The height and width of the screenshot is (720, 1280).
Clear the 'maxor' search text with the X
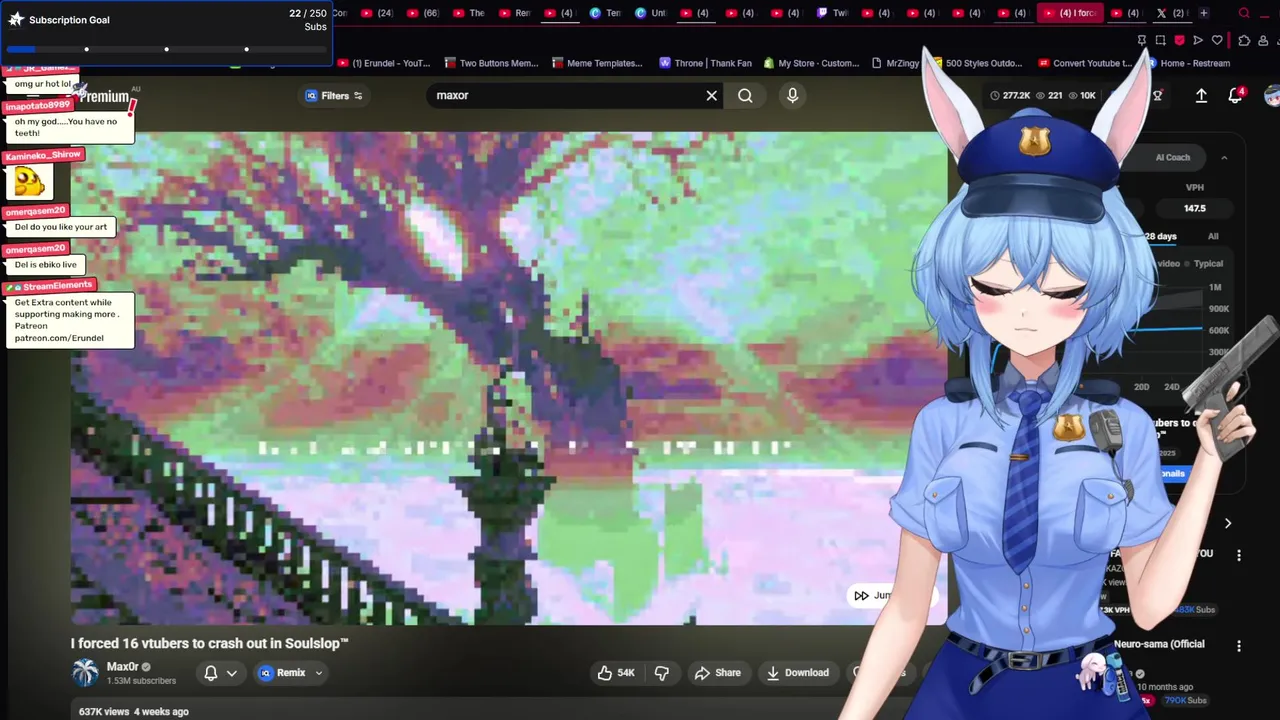[711, 96]
